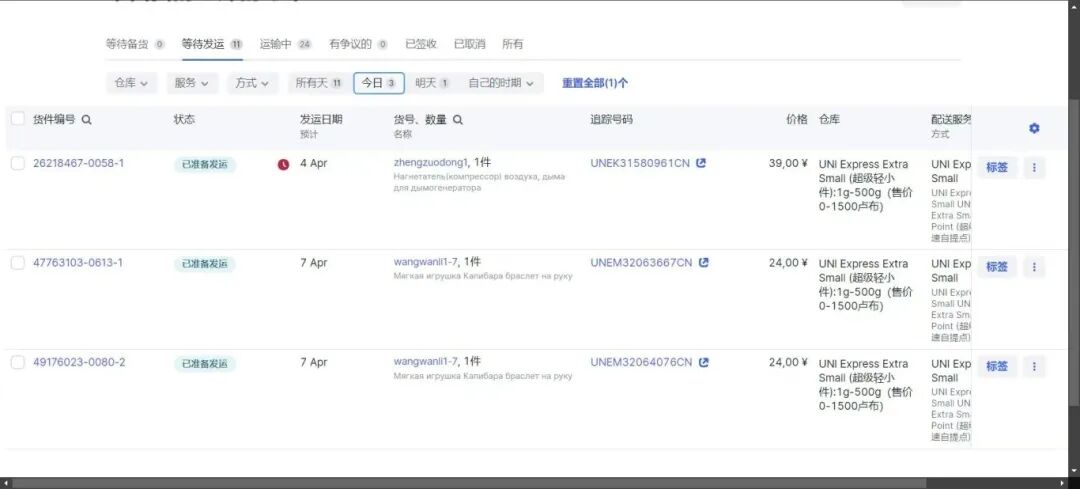1080x489 pixels.
Task: Switch to the 已签收 tab
Action: tap(421, 44)
